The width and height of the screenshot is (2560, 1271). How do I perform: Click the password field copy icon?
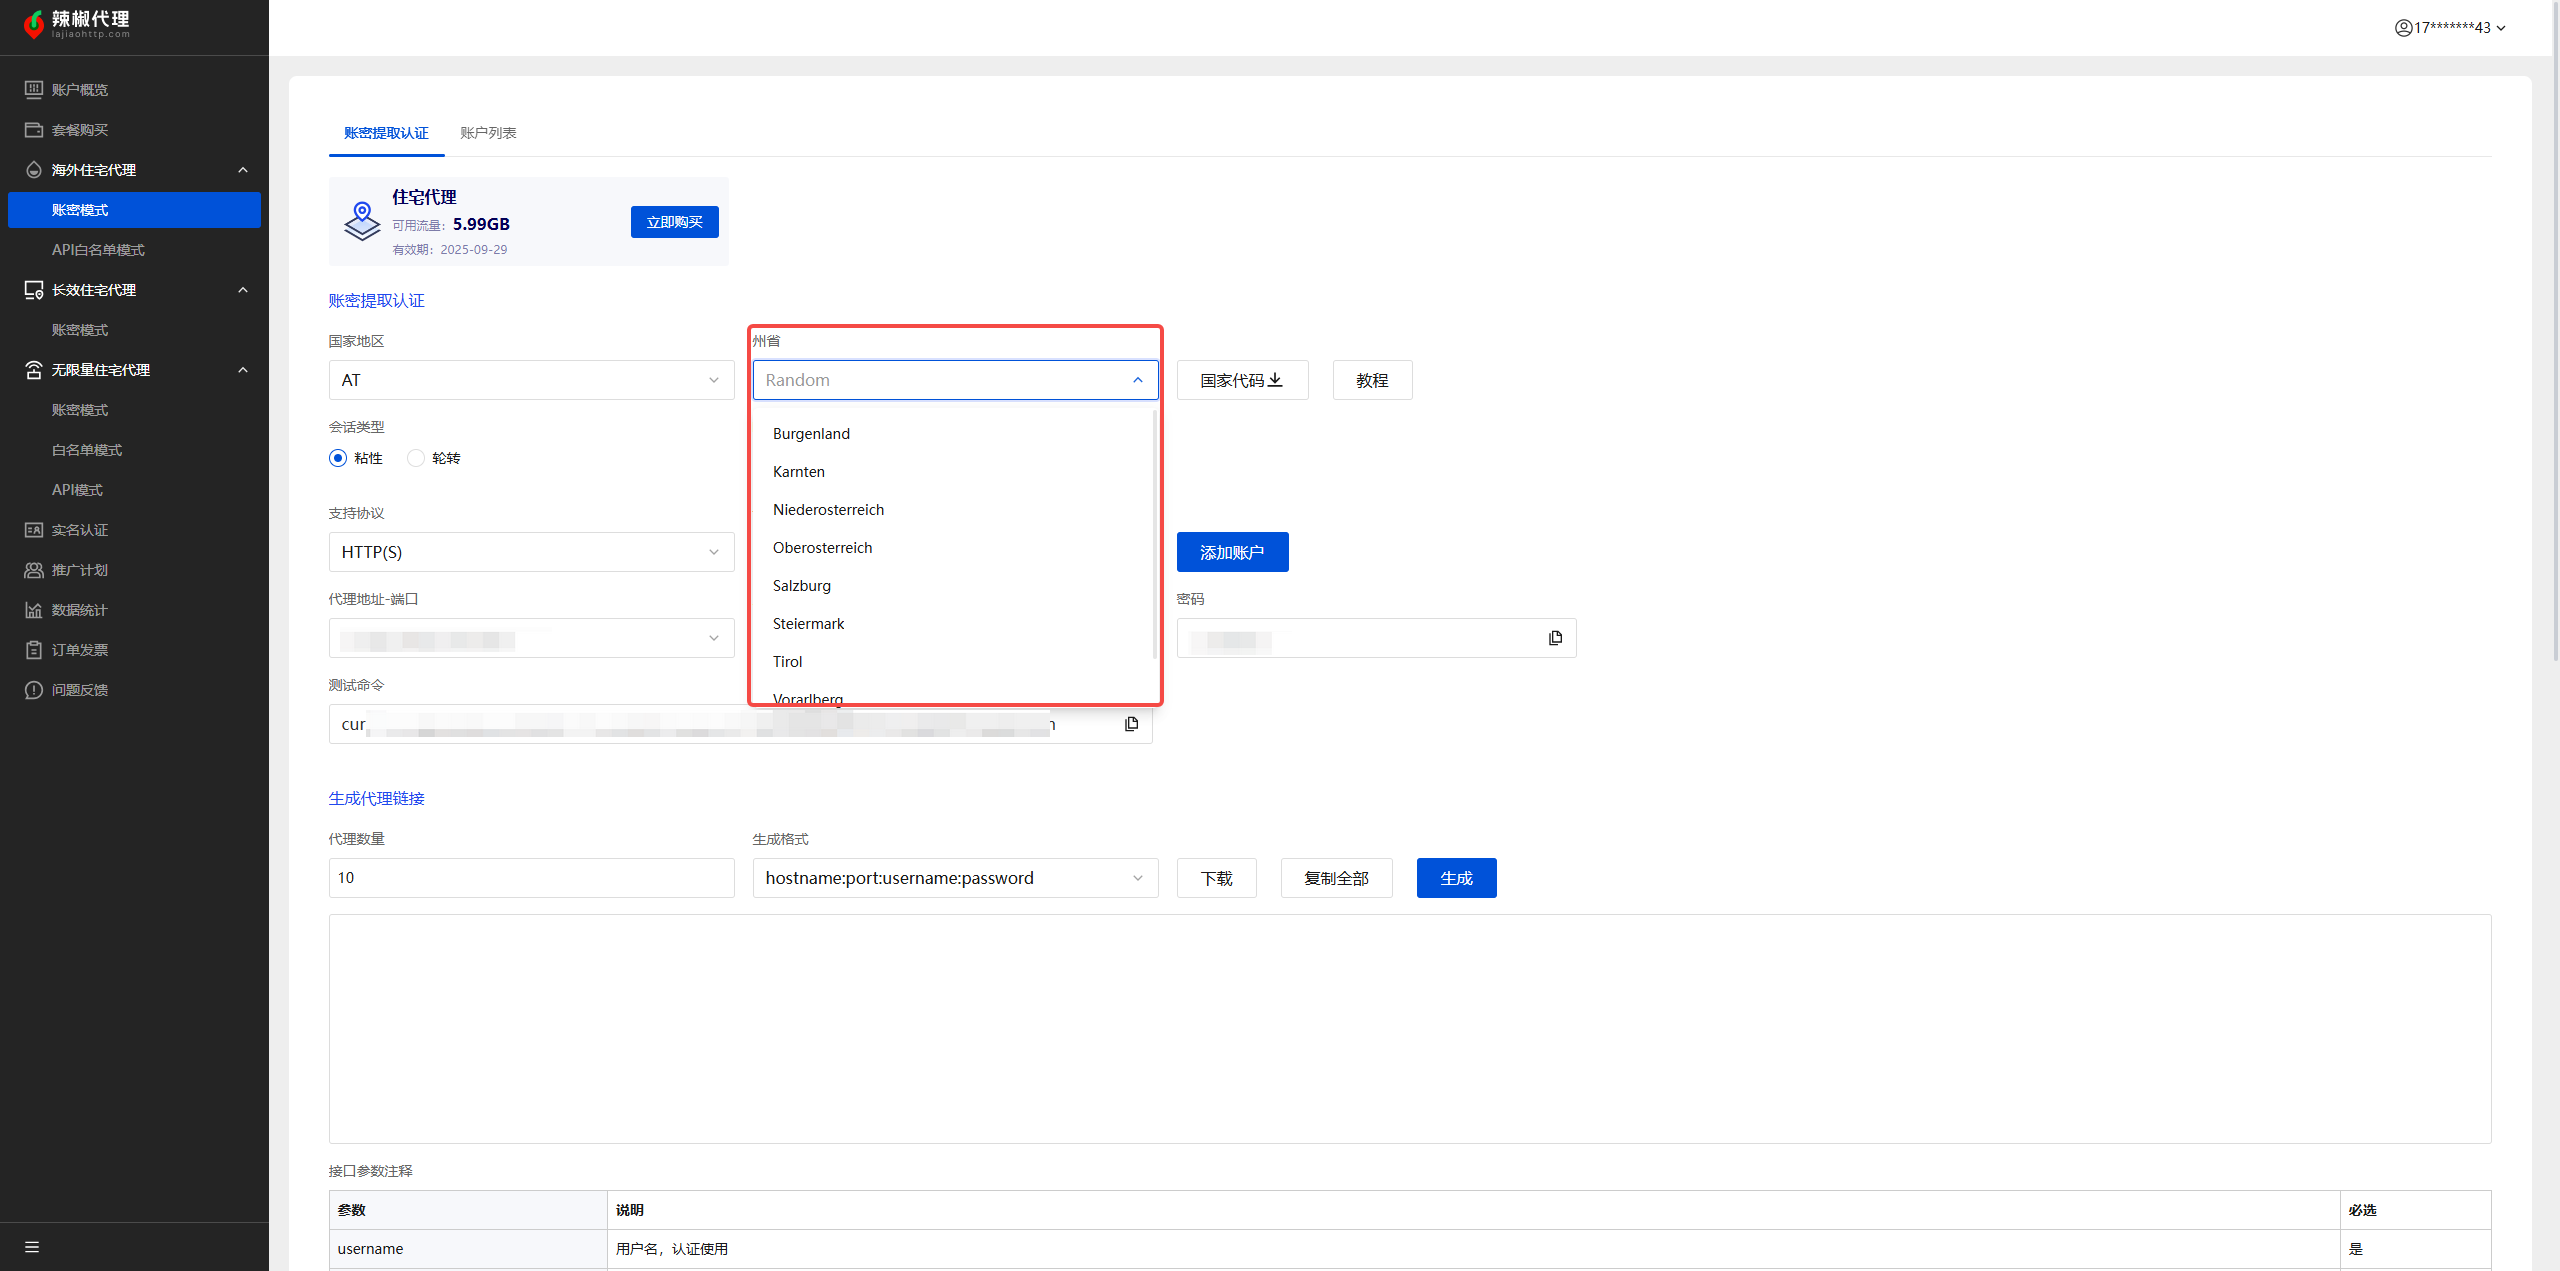(x=1555, y=638)
